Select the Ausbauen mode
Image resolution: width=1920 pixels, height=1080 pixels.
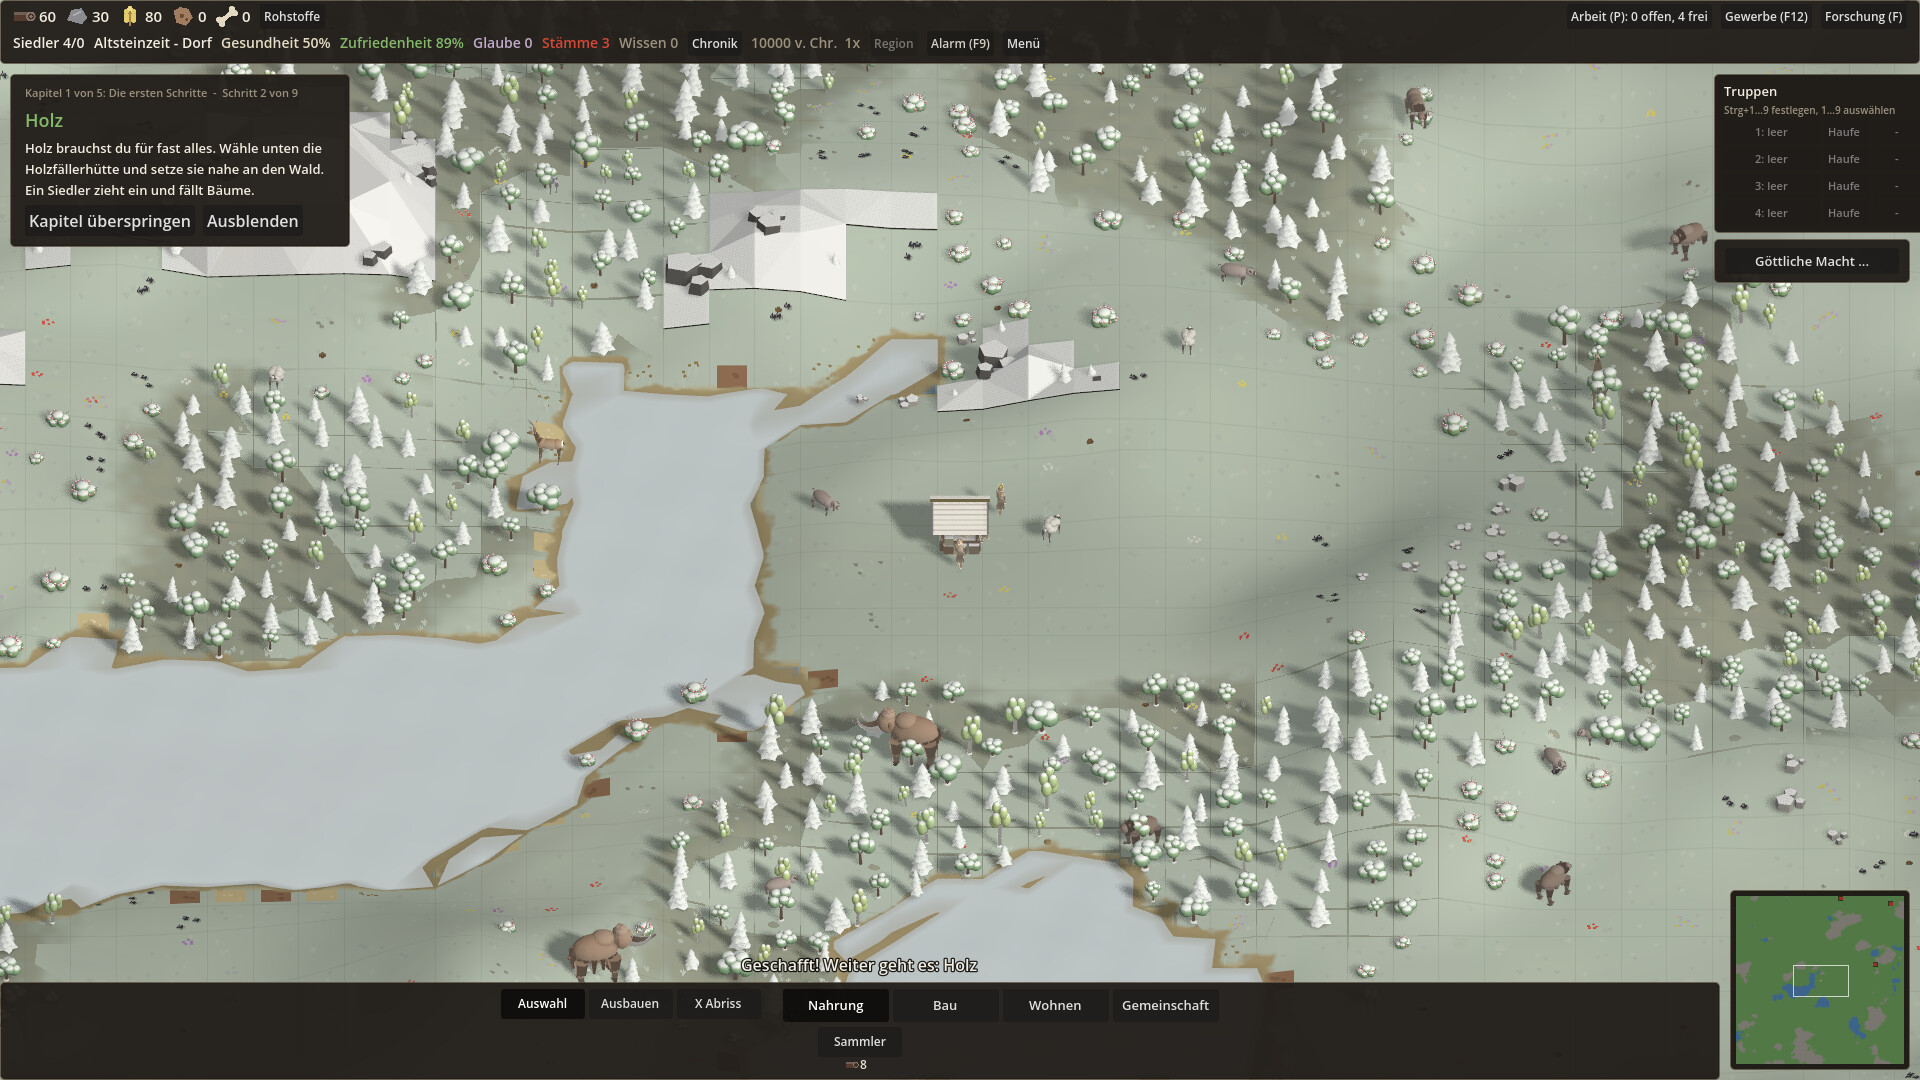[629, 1003]
